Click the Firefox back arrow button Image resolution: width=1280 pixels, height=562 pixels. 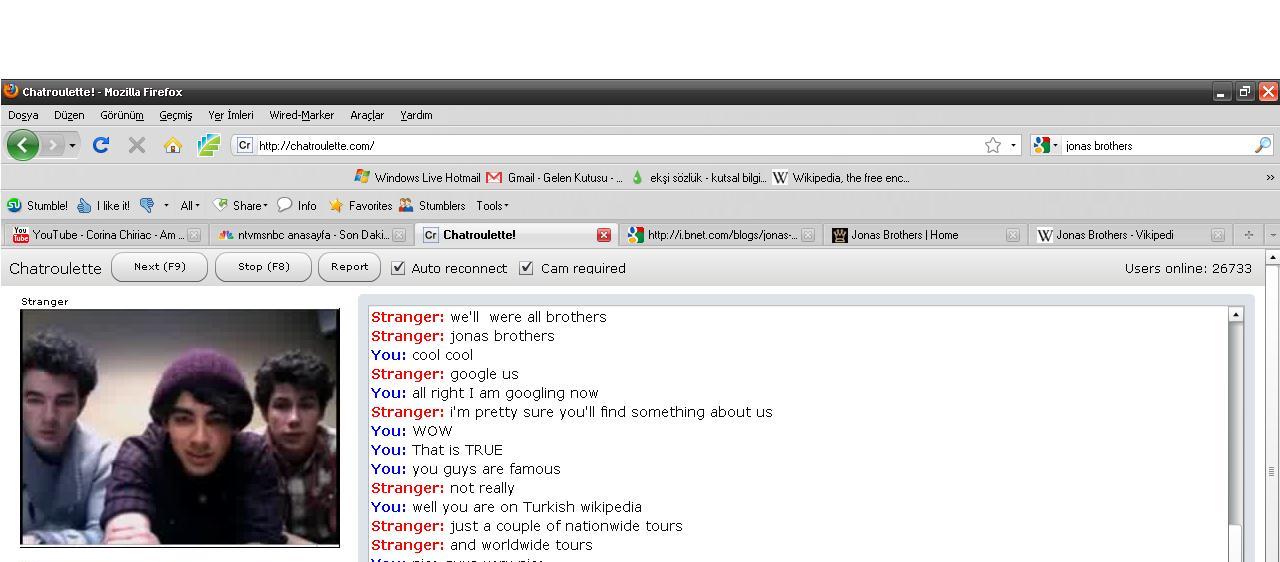coord(23,145)
